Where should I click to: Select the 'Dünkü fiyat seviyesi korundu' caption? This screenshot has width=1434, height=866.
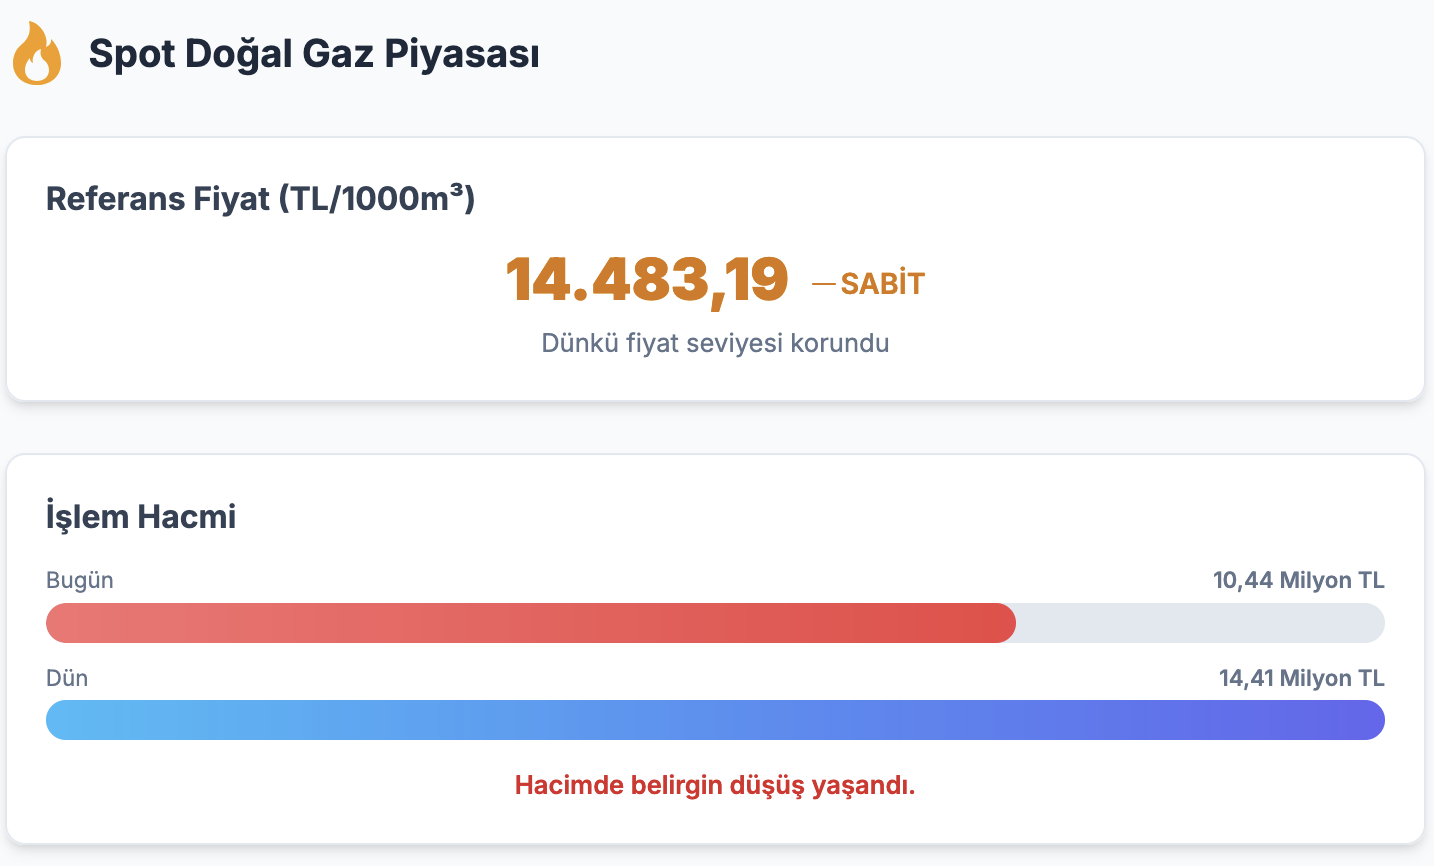coord(715,343)
